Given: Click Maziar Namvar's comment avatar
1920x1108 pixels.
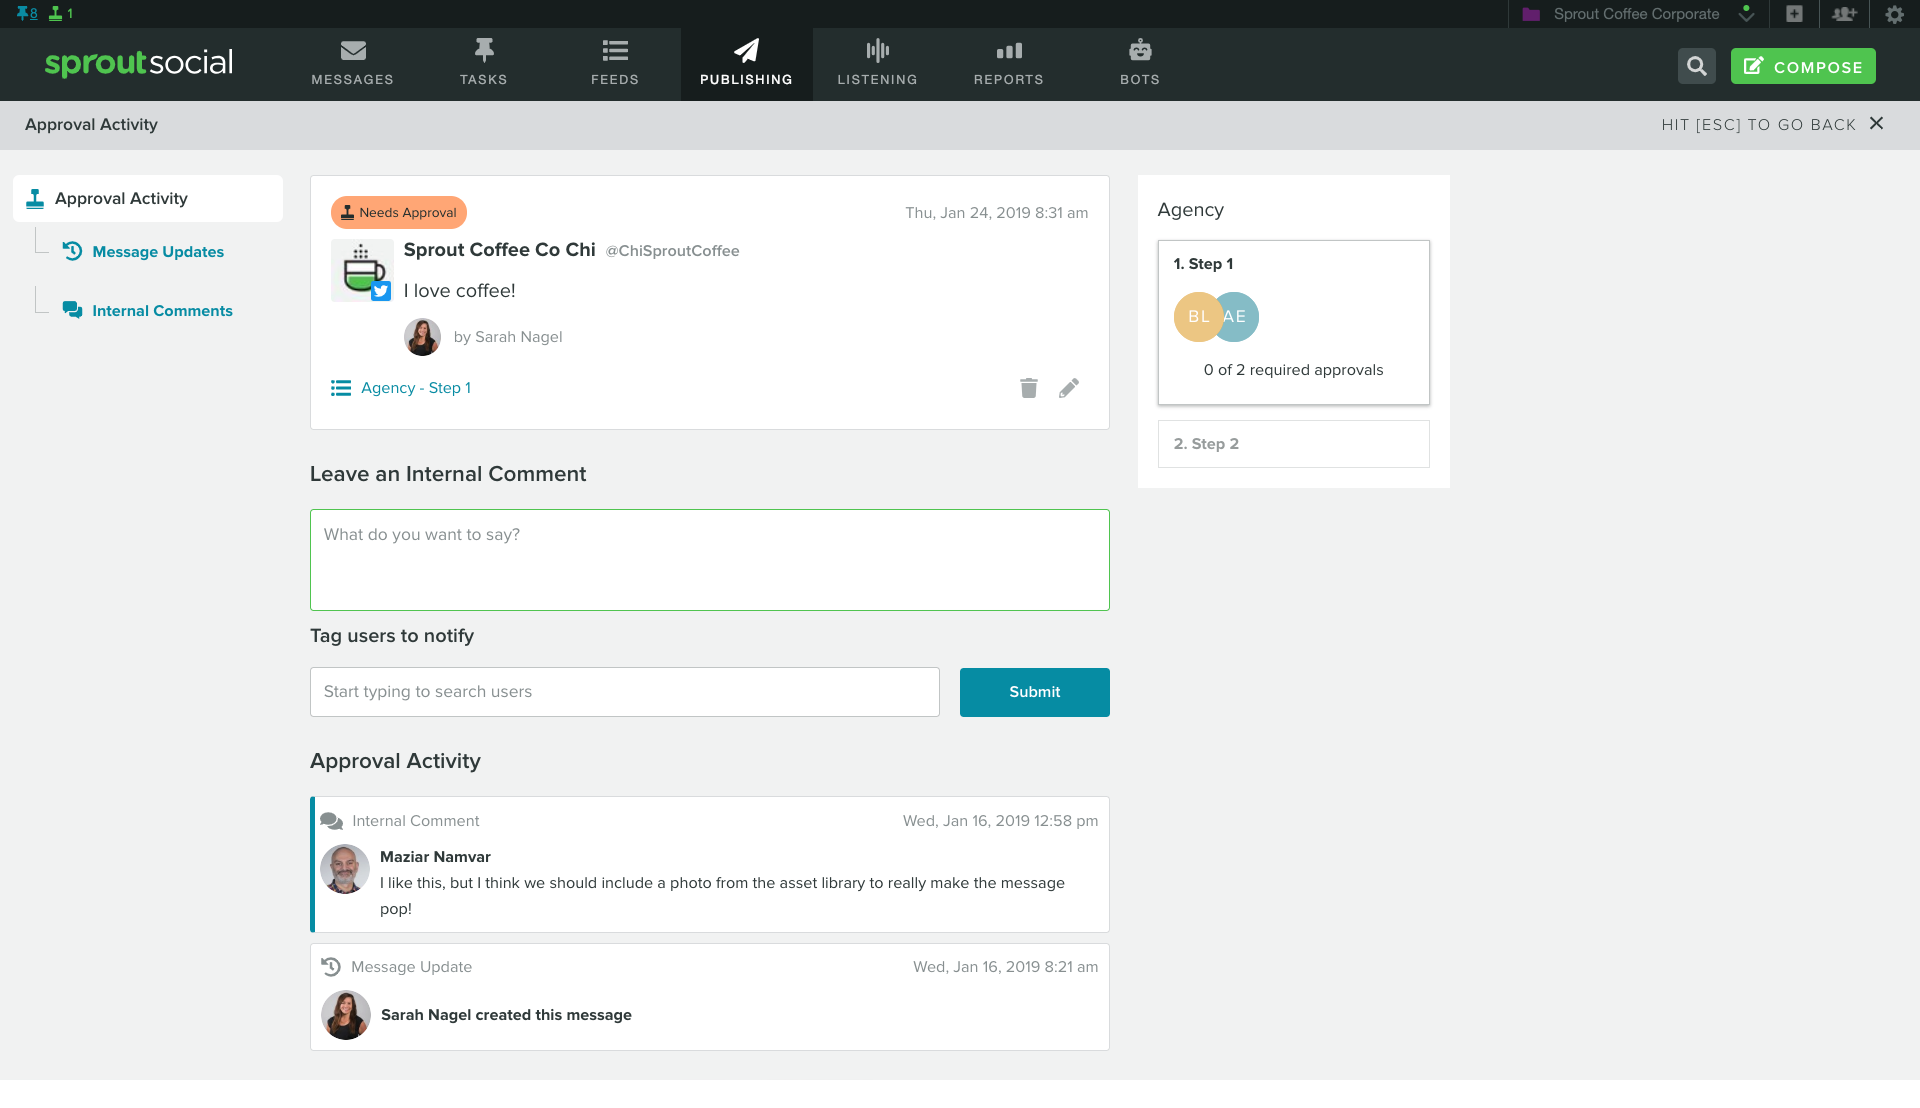Looking at the screenshot, I should [345, 869].
